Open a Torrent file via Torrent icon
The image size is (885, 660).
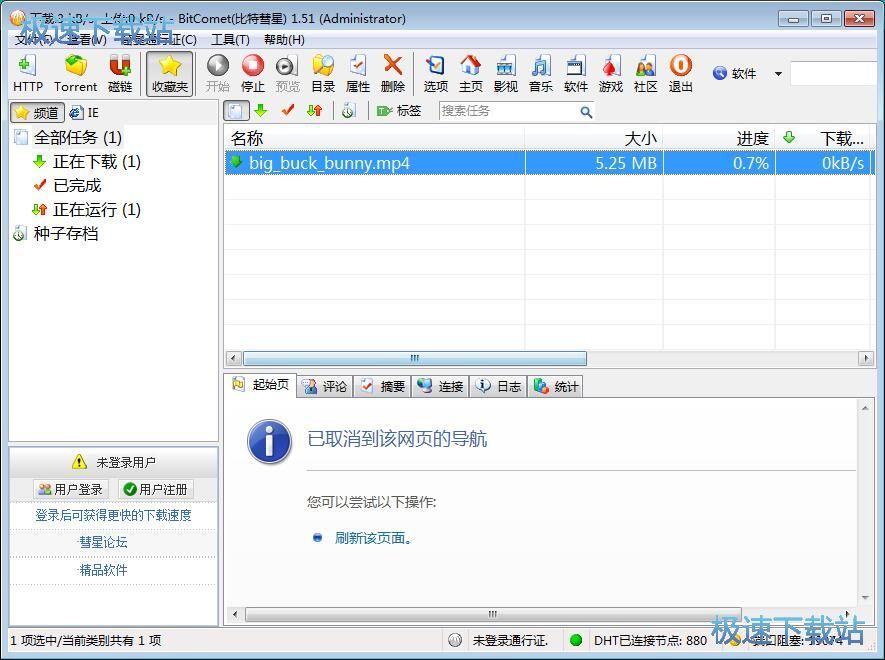click(x=76, y=73)
